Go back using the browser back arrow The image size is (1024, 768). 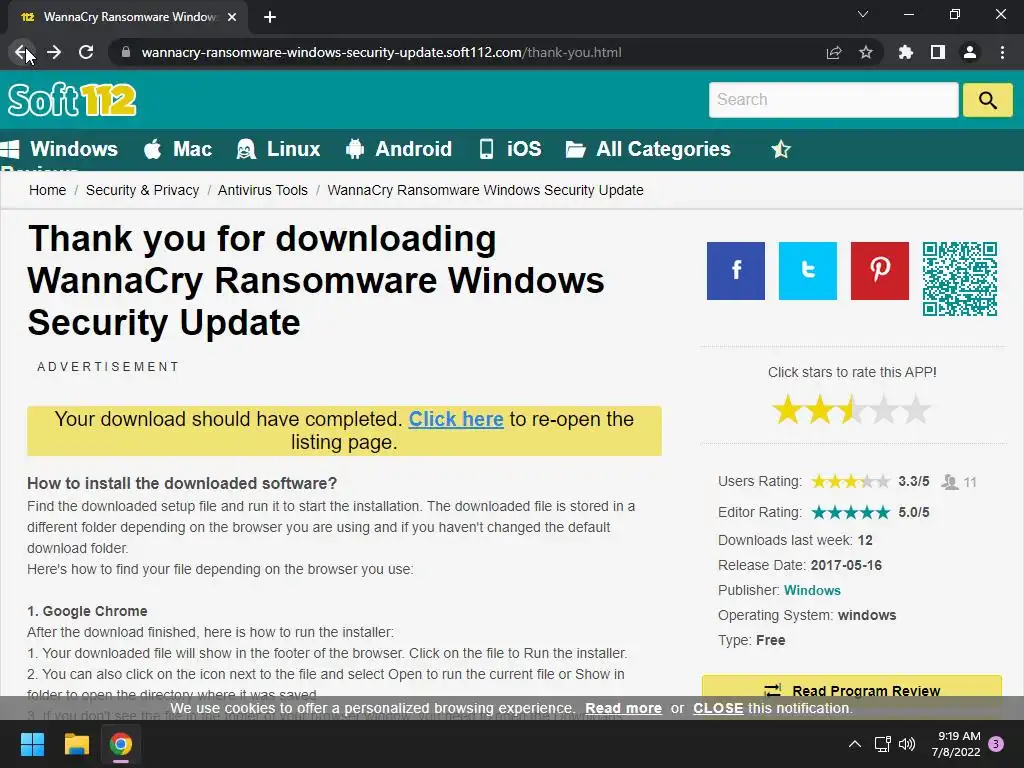click(22, 52)
